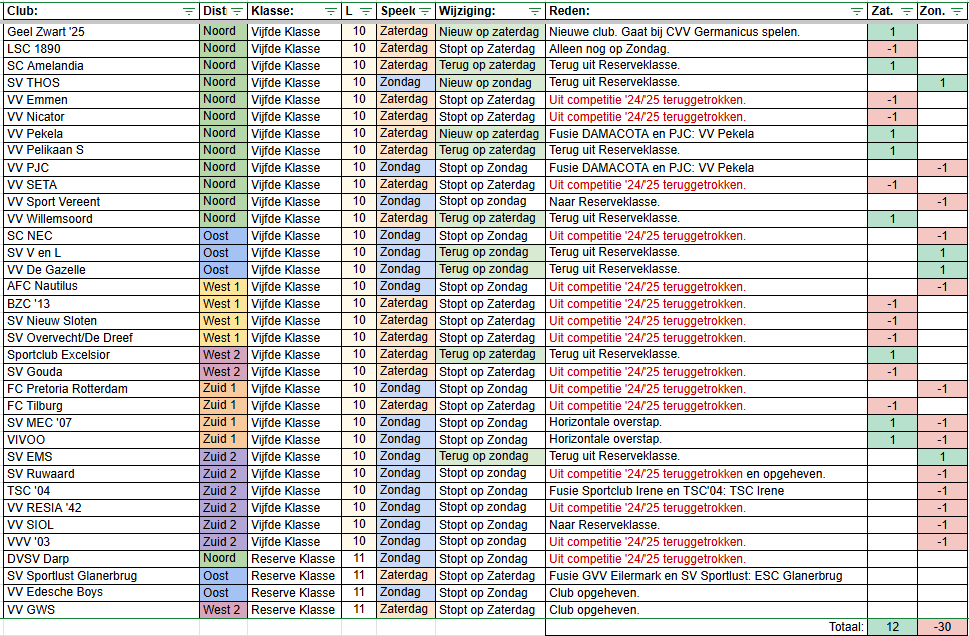Select reason 'Alleen nog op Zondag.'
969x636 pixels.
click(706, 49)
